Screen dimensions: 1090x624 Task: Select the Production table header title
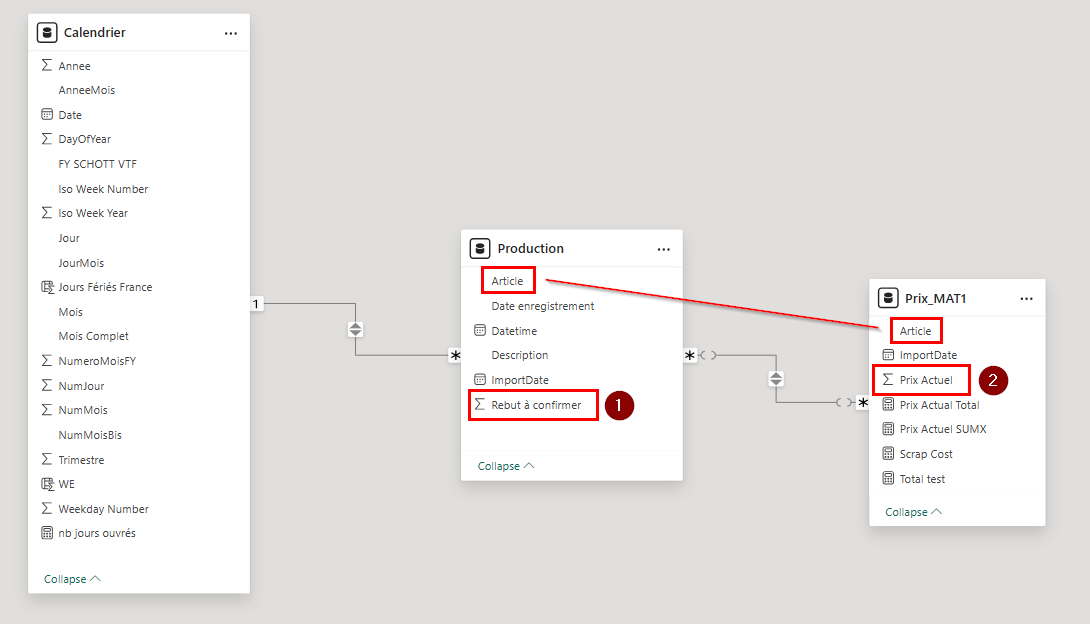point(530,249)
